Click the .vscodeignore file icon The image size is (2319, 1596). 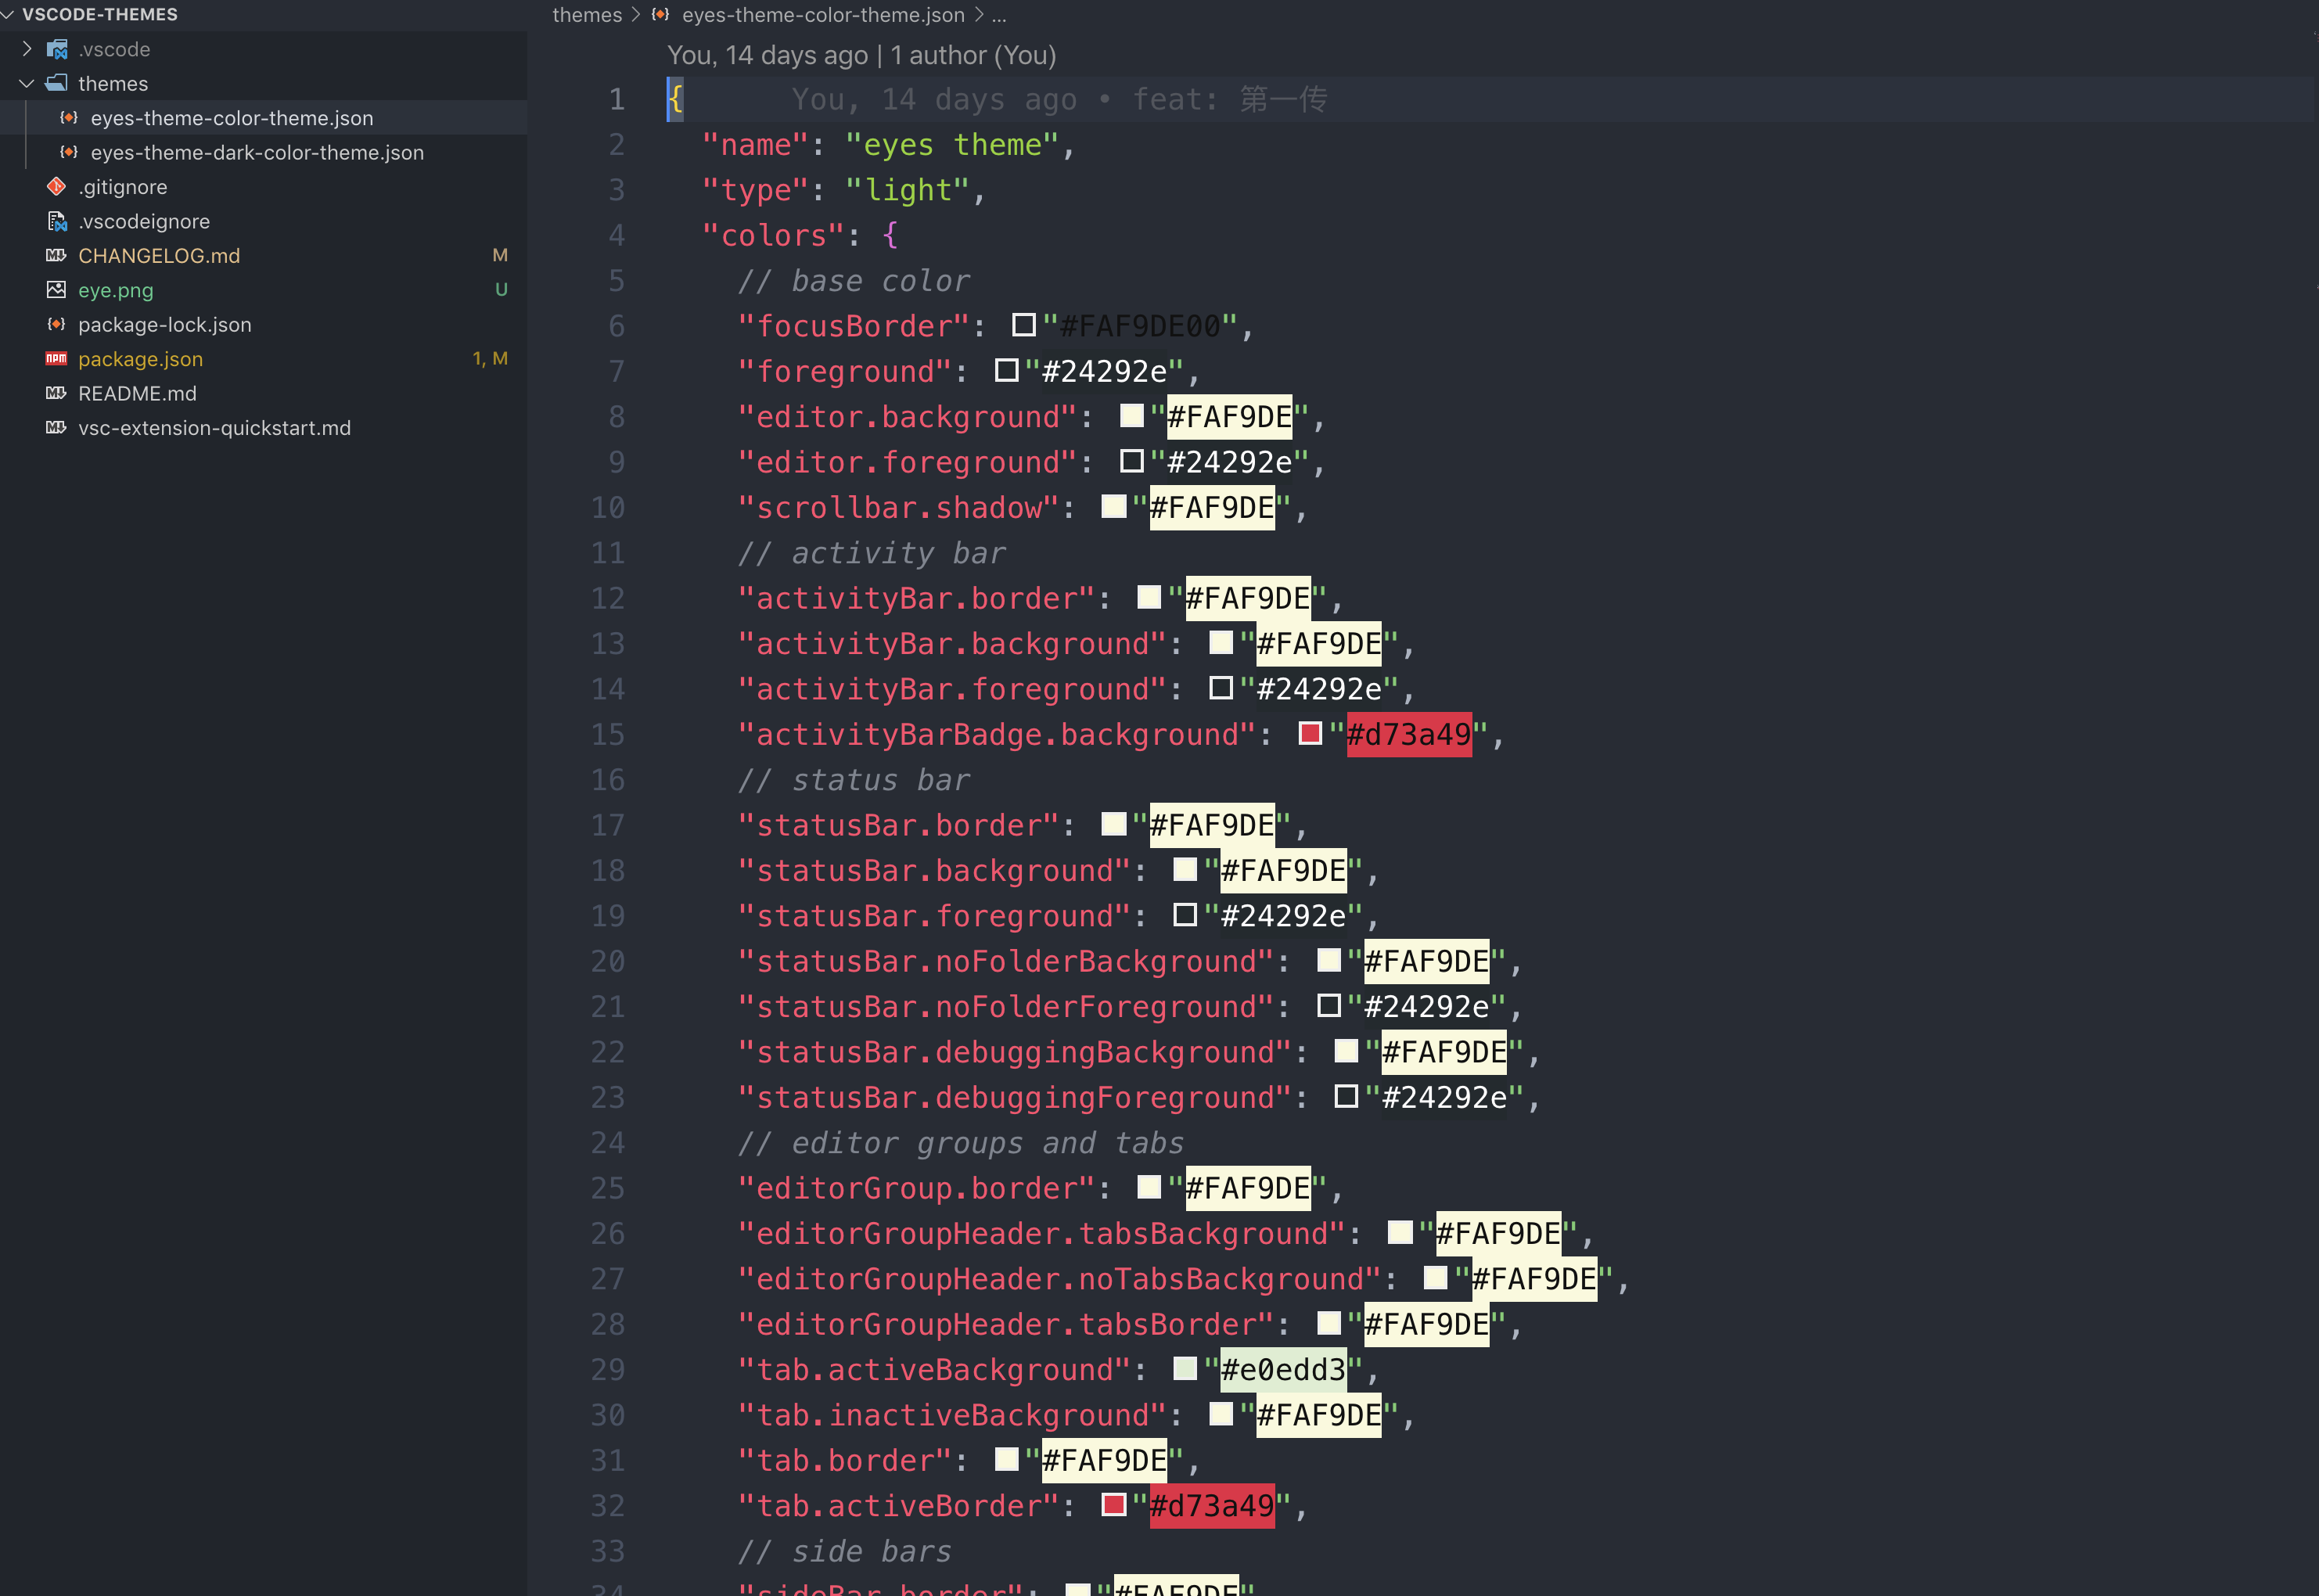click(57, 221)
